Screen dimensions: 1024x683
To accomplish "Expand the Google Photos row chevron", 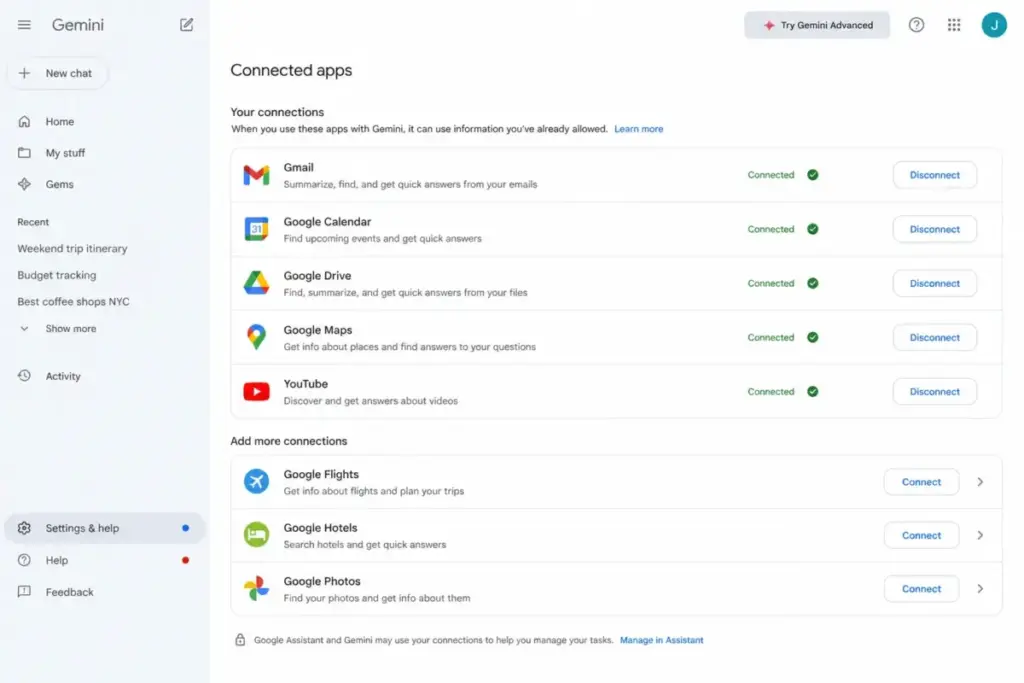I will click(980, 589).
